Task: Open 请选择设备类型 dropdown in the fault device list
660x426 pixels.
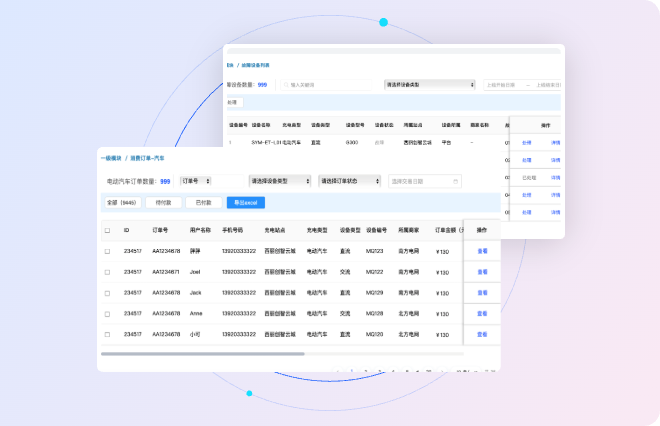Action: coord(430,85)
